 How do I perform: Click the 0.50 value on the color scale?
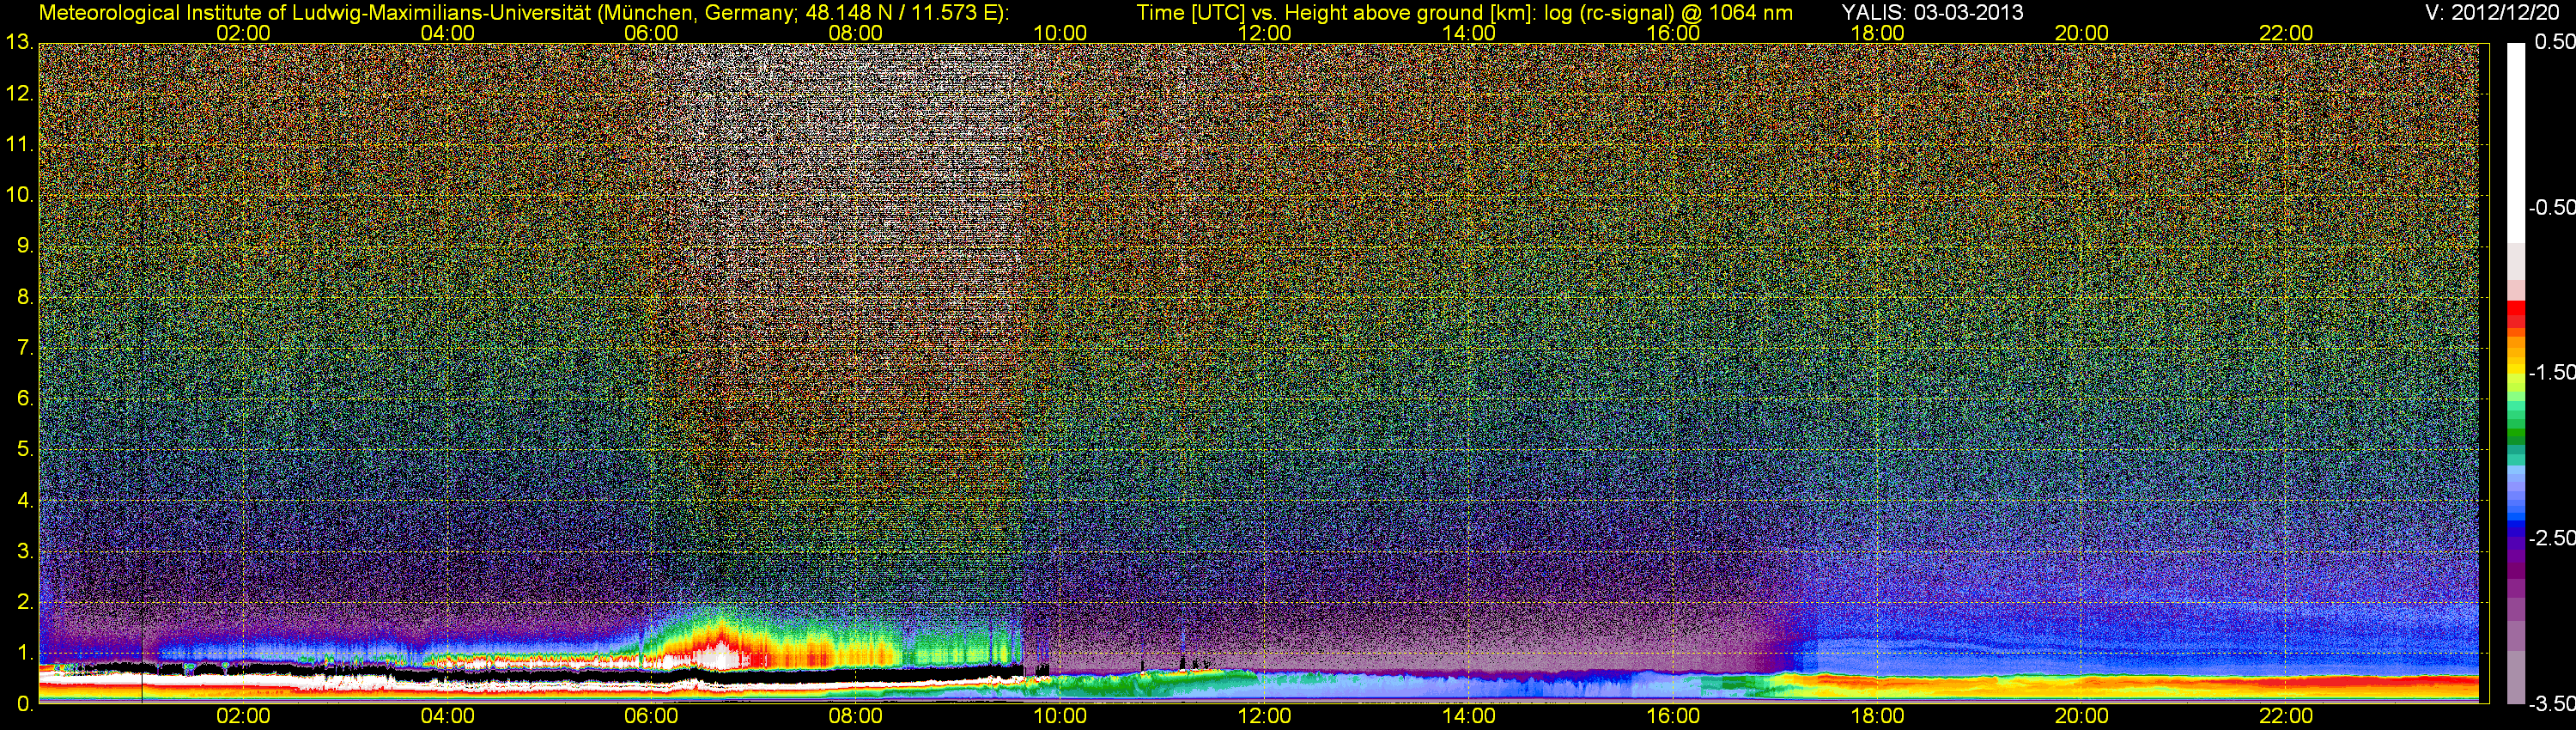click(x=2553, y=42)
